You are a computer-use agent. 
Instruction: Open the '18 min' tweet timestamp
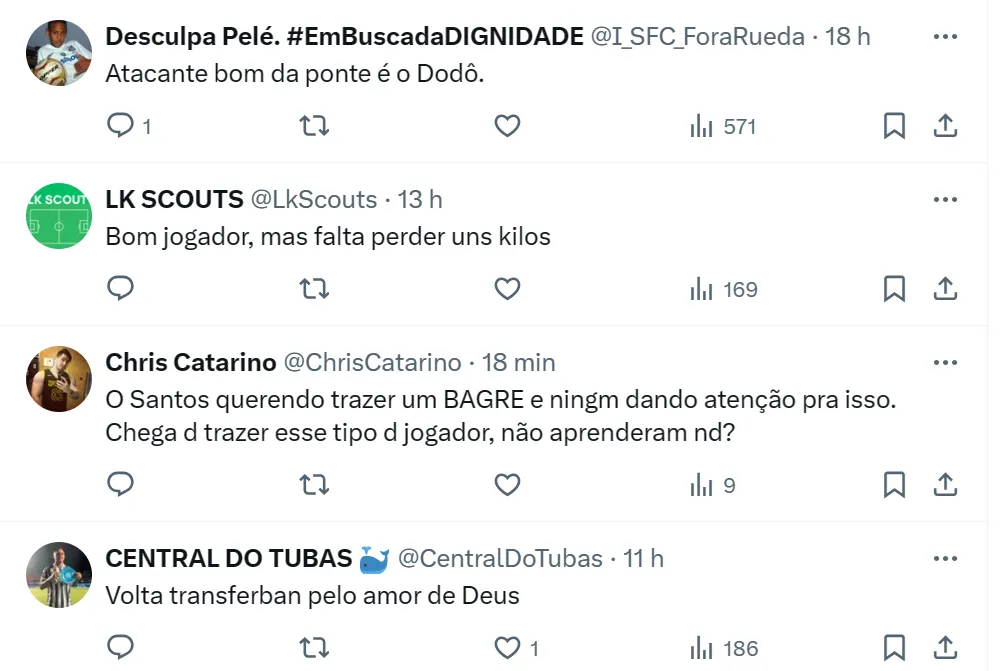tap(518, 362)
